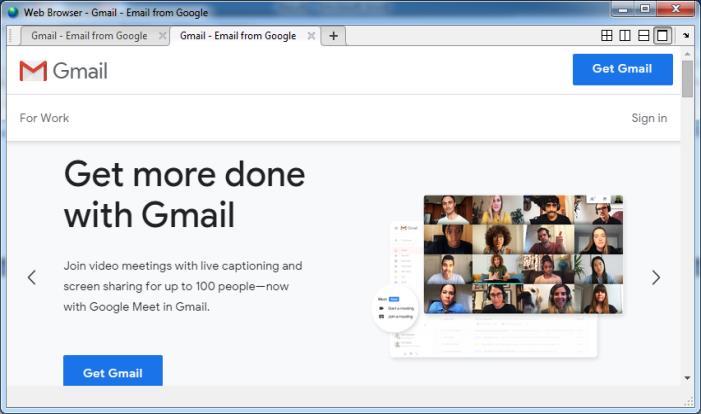Select the vertical split layout icon
The width and height of the screenshot is (701, 414).
[625, 35]
